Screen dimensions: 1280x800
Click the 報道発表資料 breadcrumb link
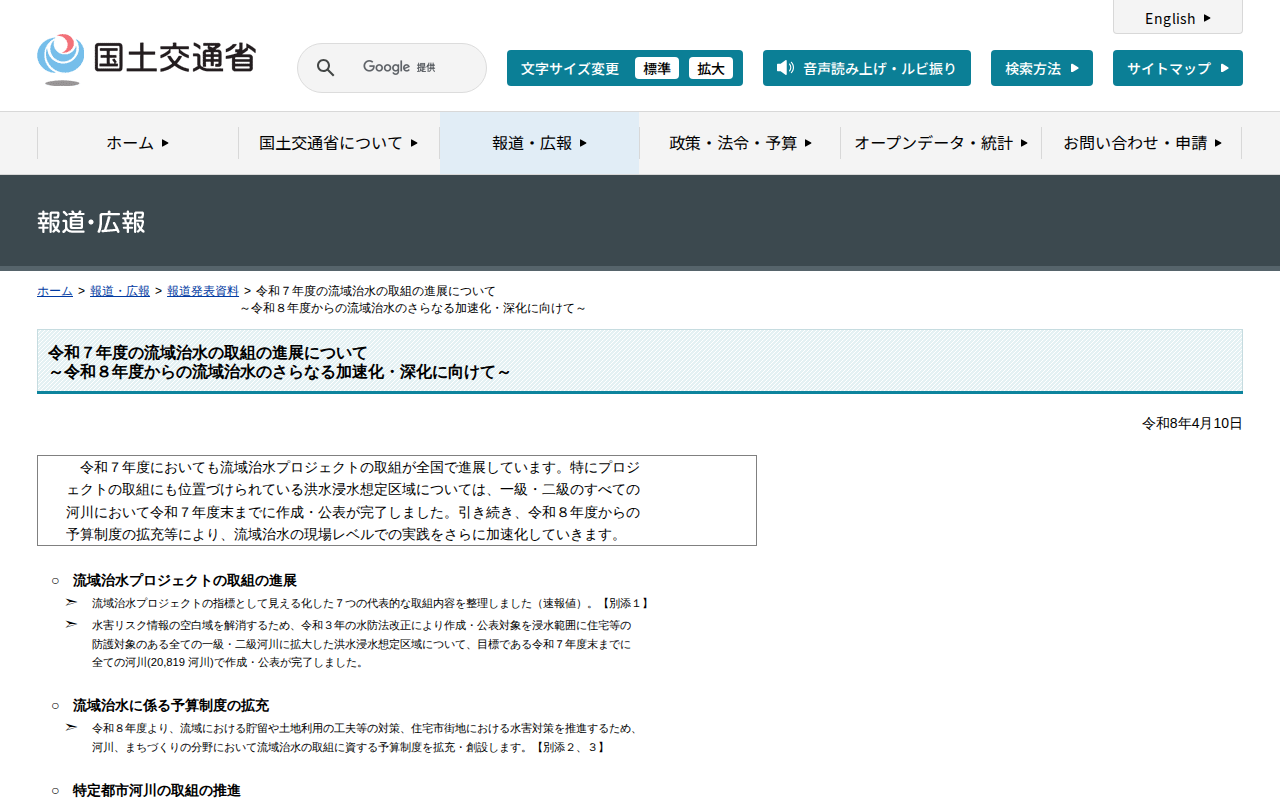(x=203, y=291)
